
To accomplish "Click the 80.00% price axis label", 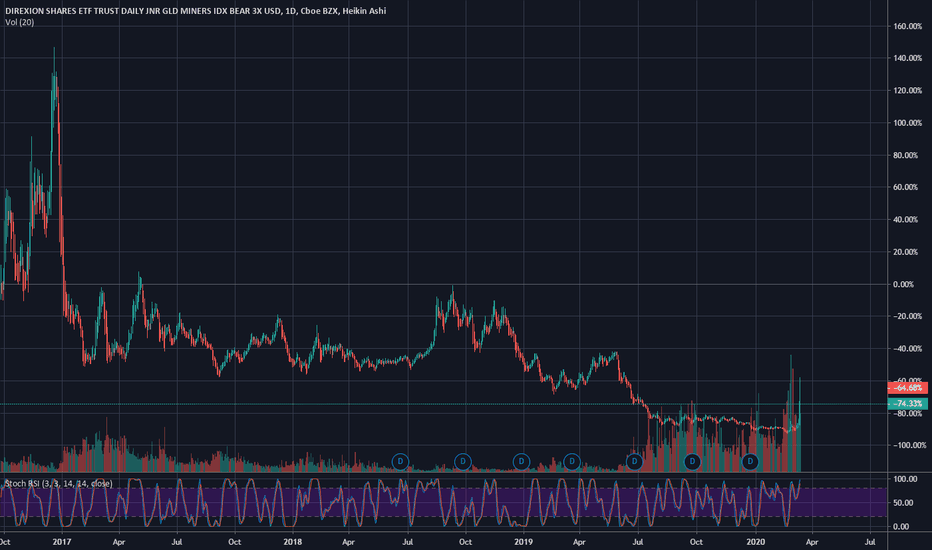I will click(x=905, y=155).
